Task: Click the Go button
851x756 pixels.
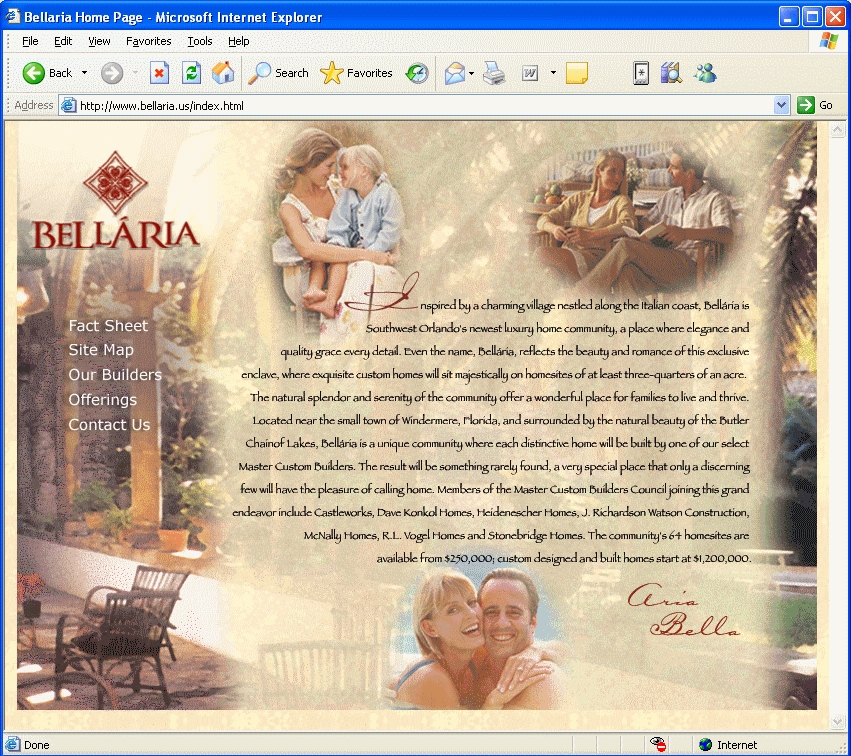Action: pyautogui.click(x=815, y=105)
